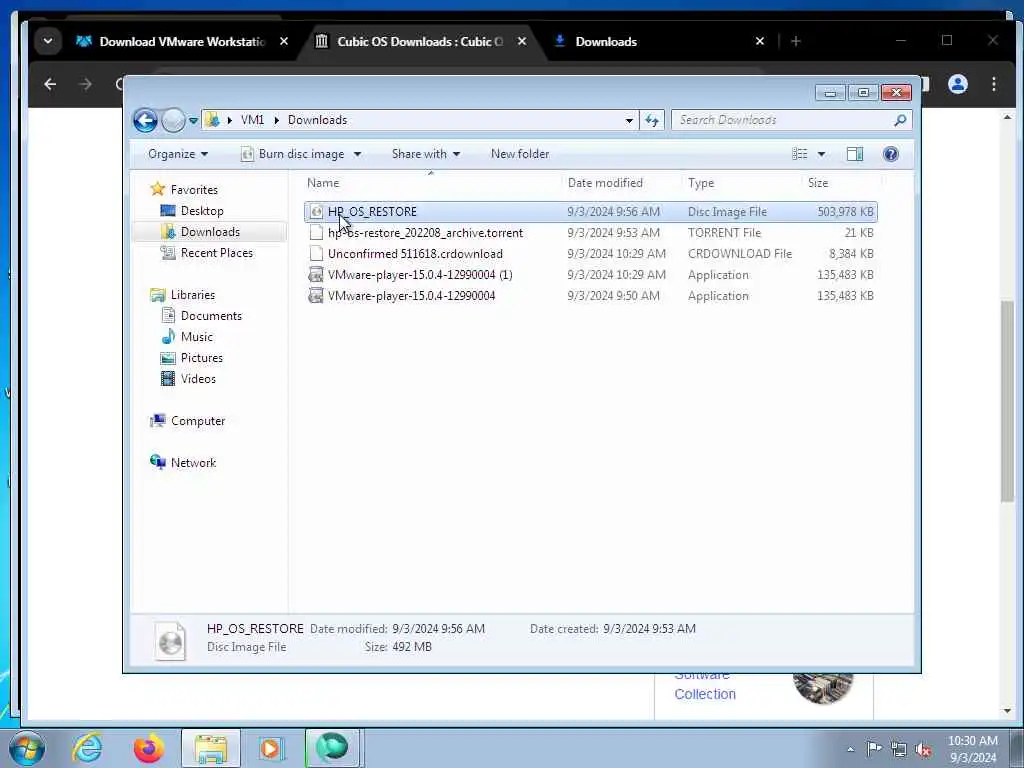Open Computer in navigation pane
This screenshot has height=768, width=1024.
[x=198, y=421]
